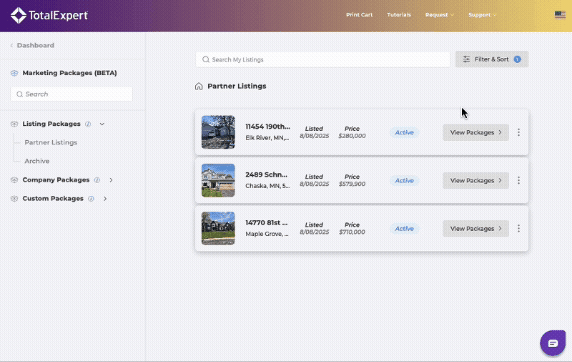
Task: Click the US flag language icon
Action: click(560, 15)
